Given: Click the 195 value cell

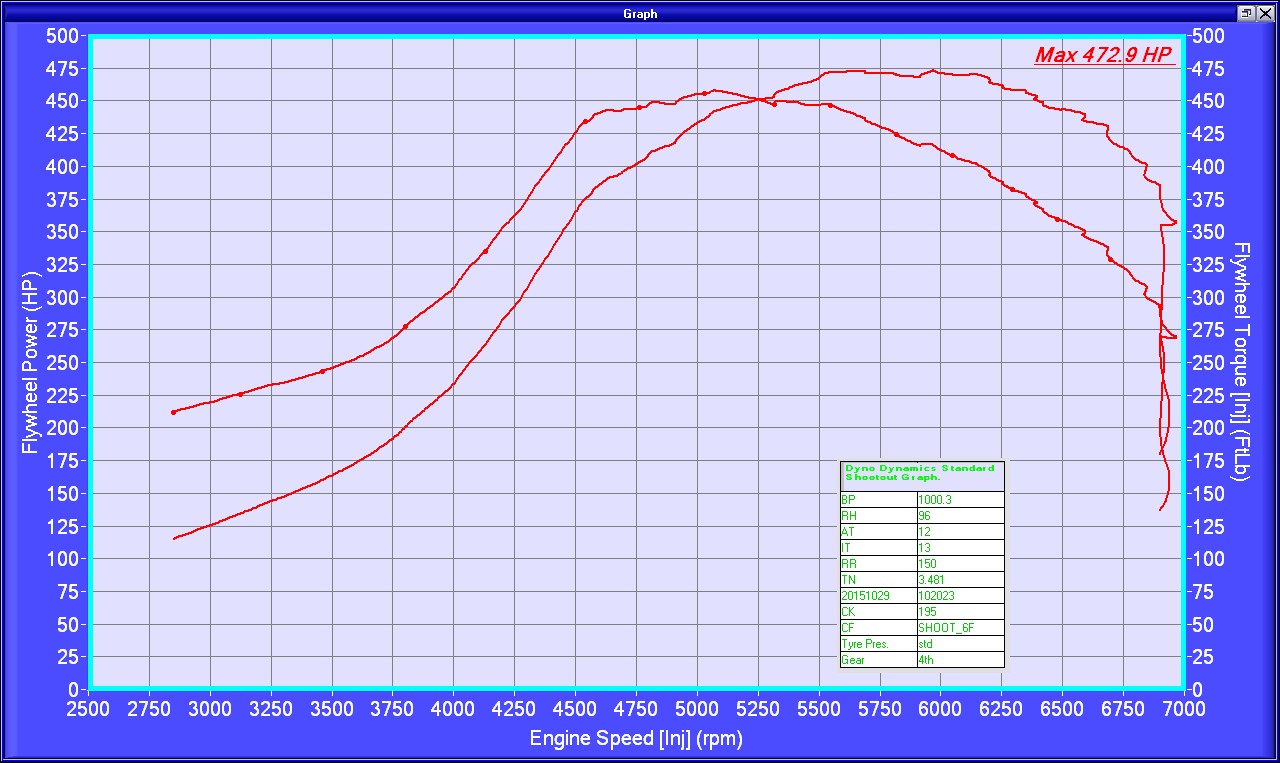Looking at the screenshot, I should click(x=960, y=612).
